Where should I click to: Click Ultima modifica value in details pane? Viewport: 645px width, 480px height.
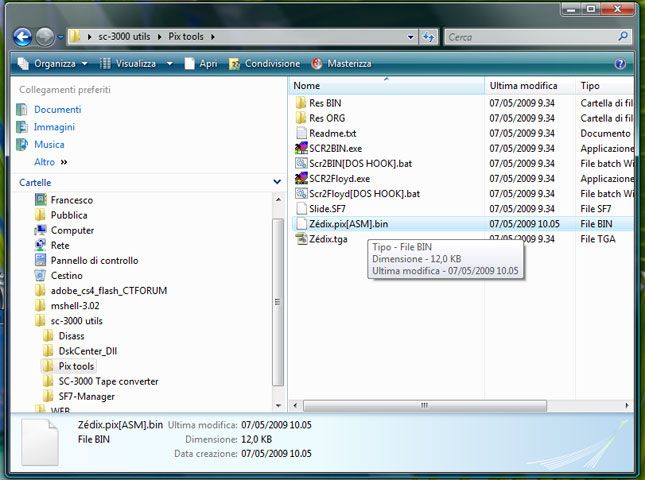point(276,425)
